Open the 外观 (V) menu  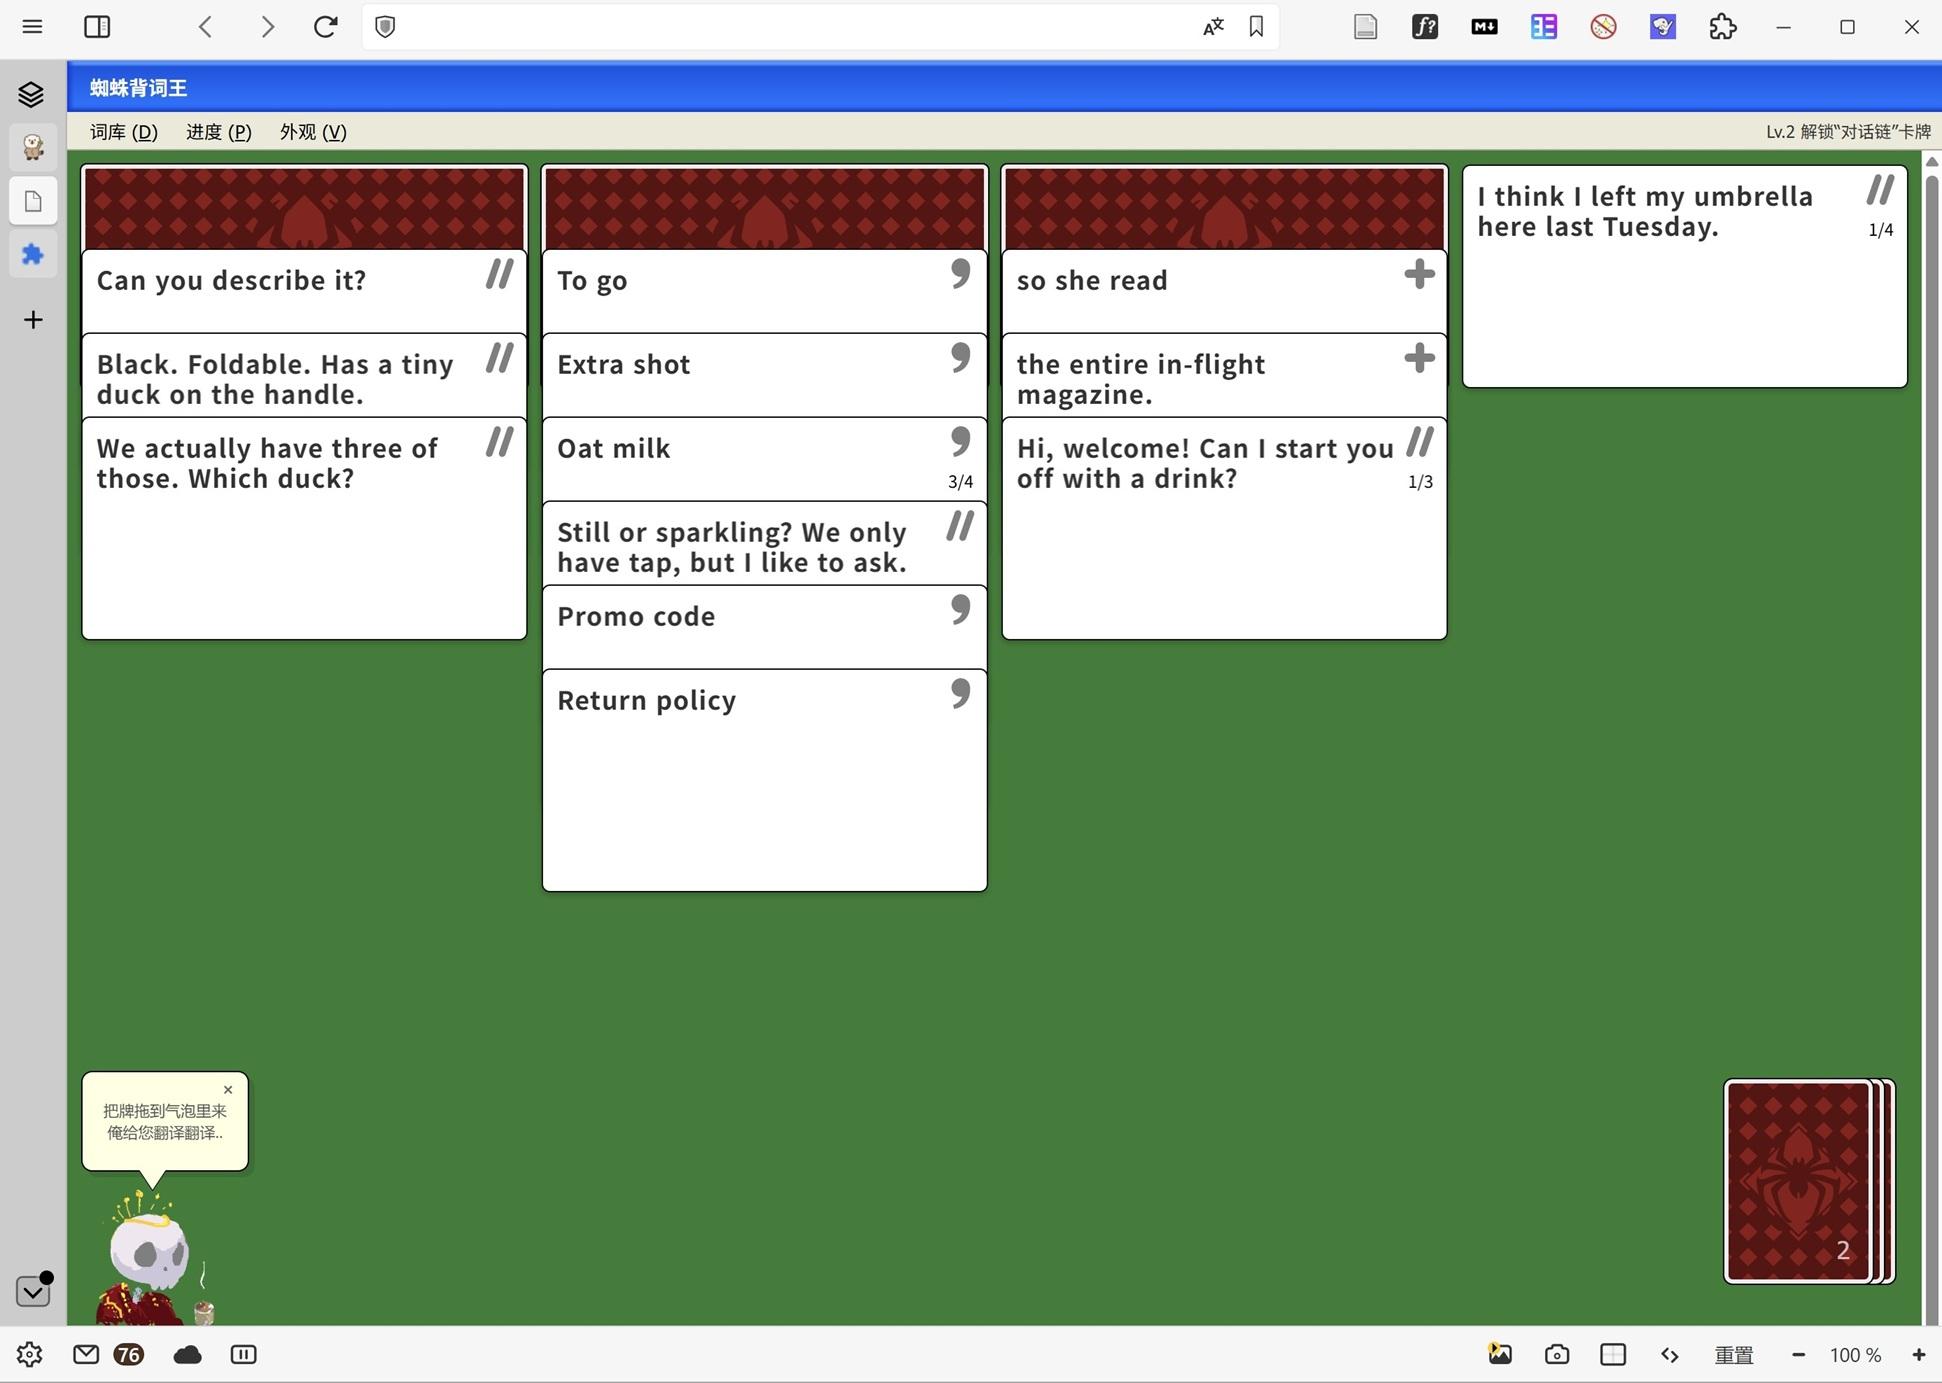312,132
